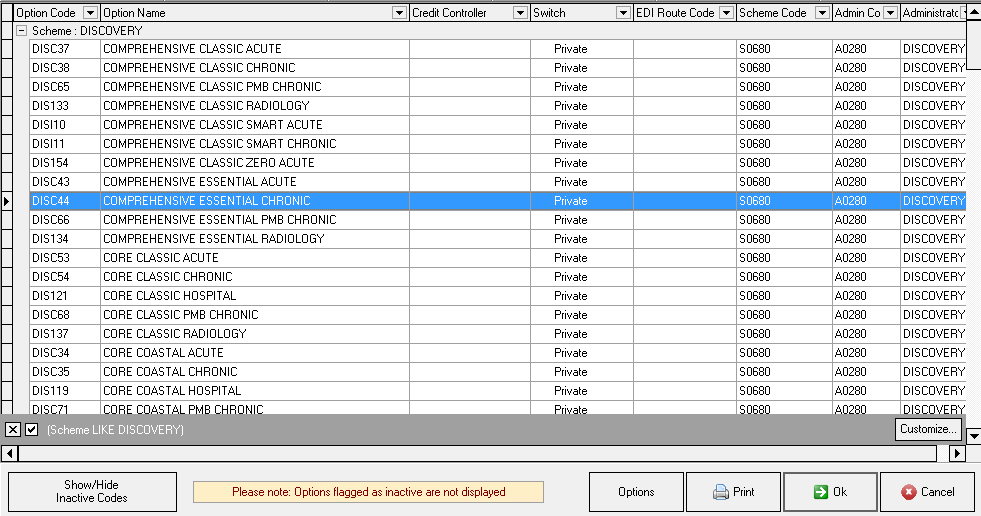This screenshot has width=981, height=516.
Task: Select COMPREHENSIVE CLASSIC SMART CHRONIC row
Action: tap(255, 144)
